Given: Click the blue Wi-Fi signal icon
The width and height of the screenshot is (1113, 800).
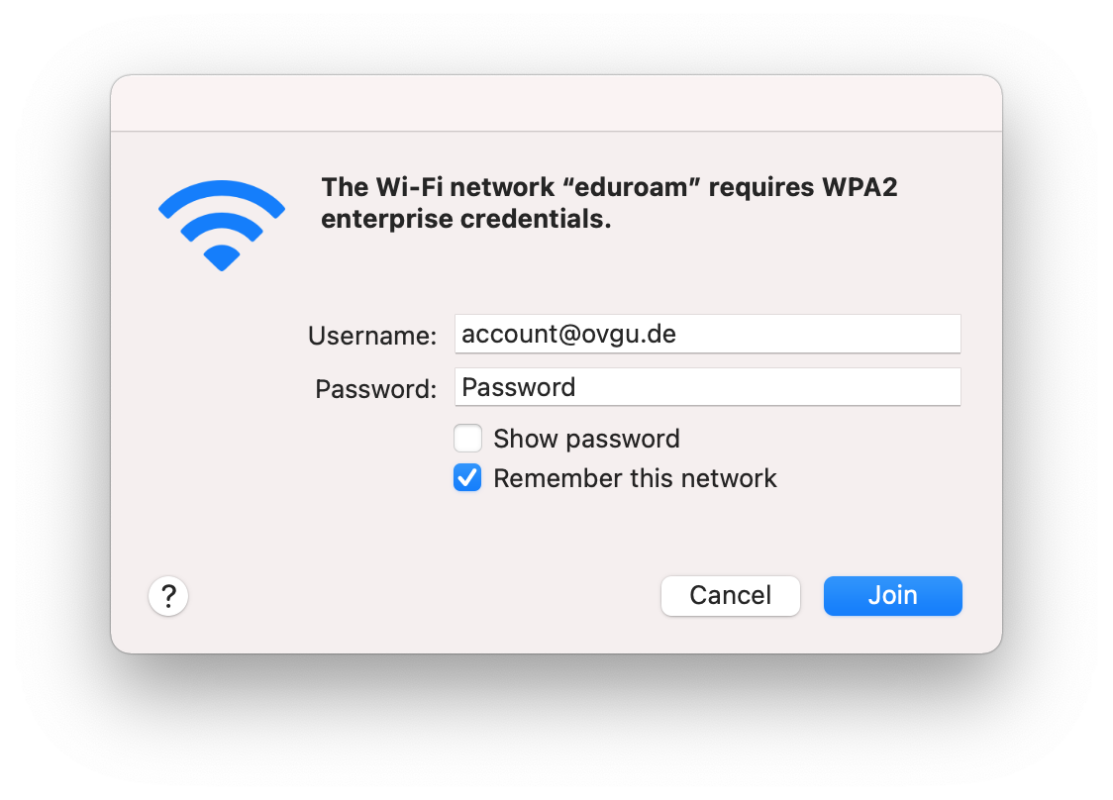Looking at the screenshot, I should pos(221,225).
